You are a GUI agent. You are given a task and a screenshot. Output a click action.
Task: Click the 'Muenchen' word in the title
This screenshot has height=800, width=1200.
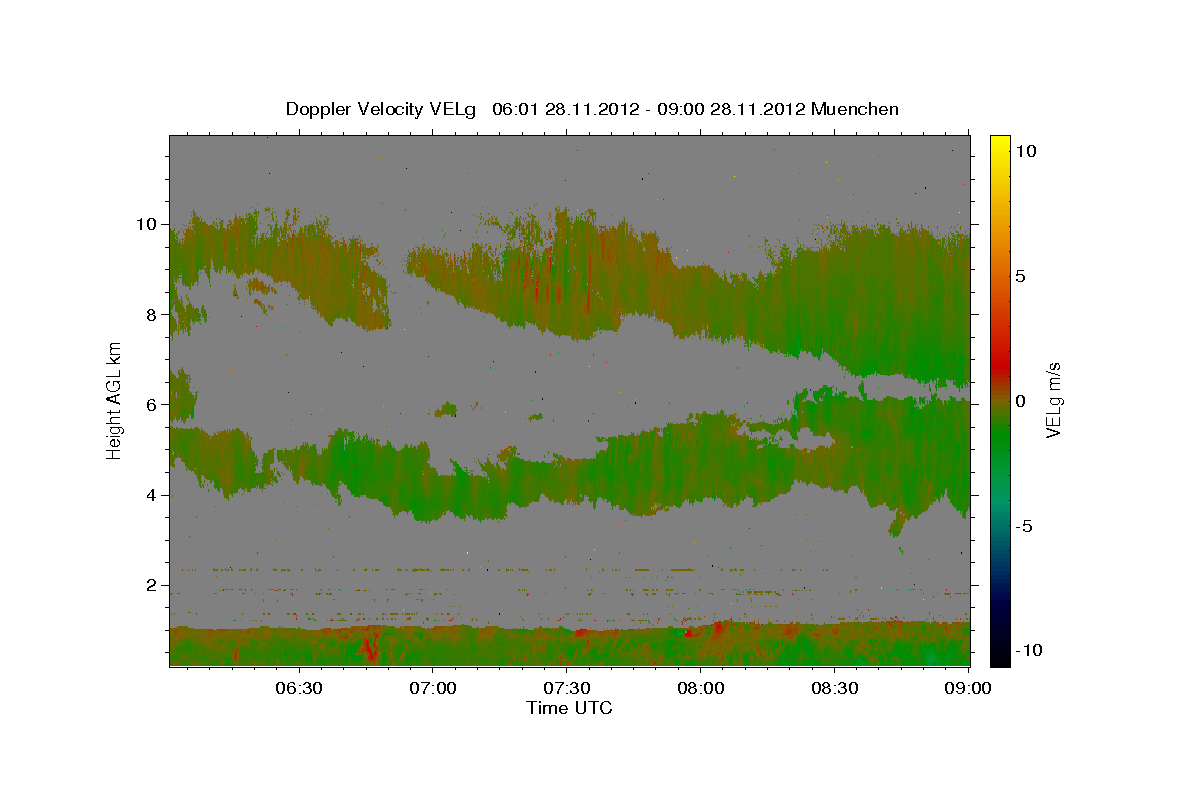855,109
